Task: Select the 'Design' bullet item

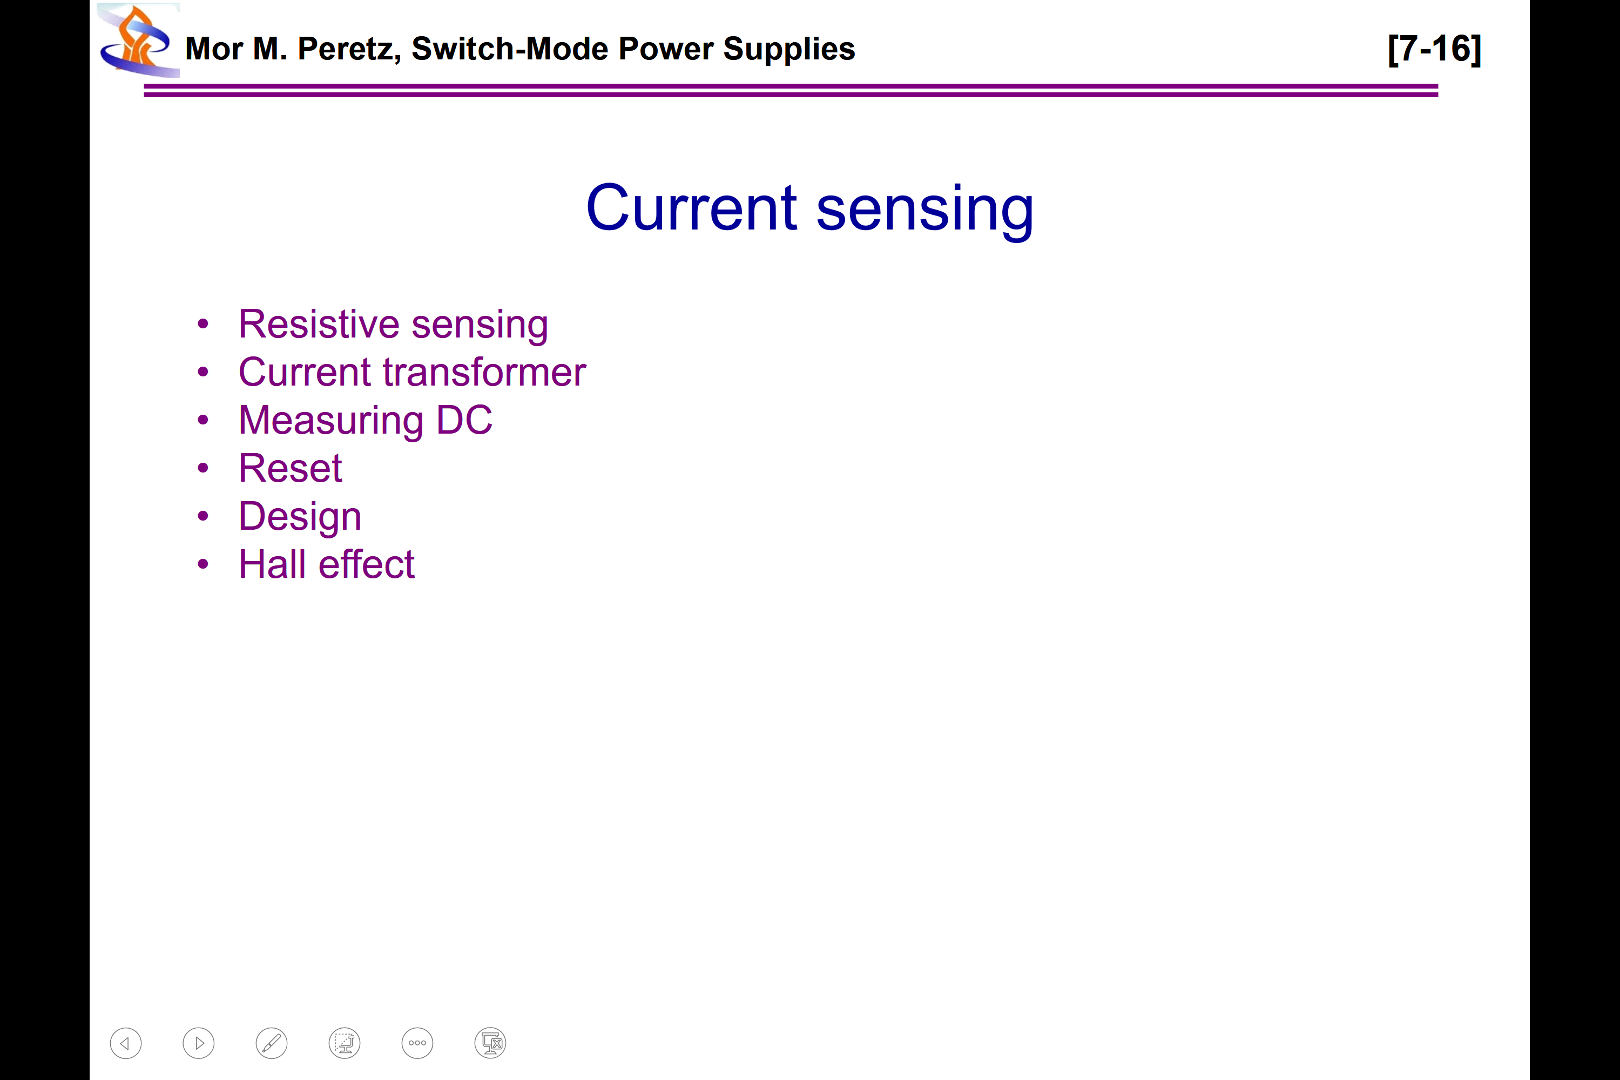Action: [x=300, y=516]
